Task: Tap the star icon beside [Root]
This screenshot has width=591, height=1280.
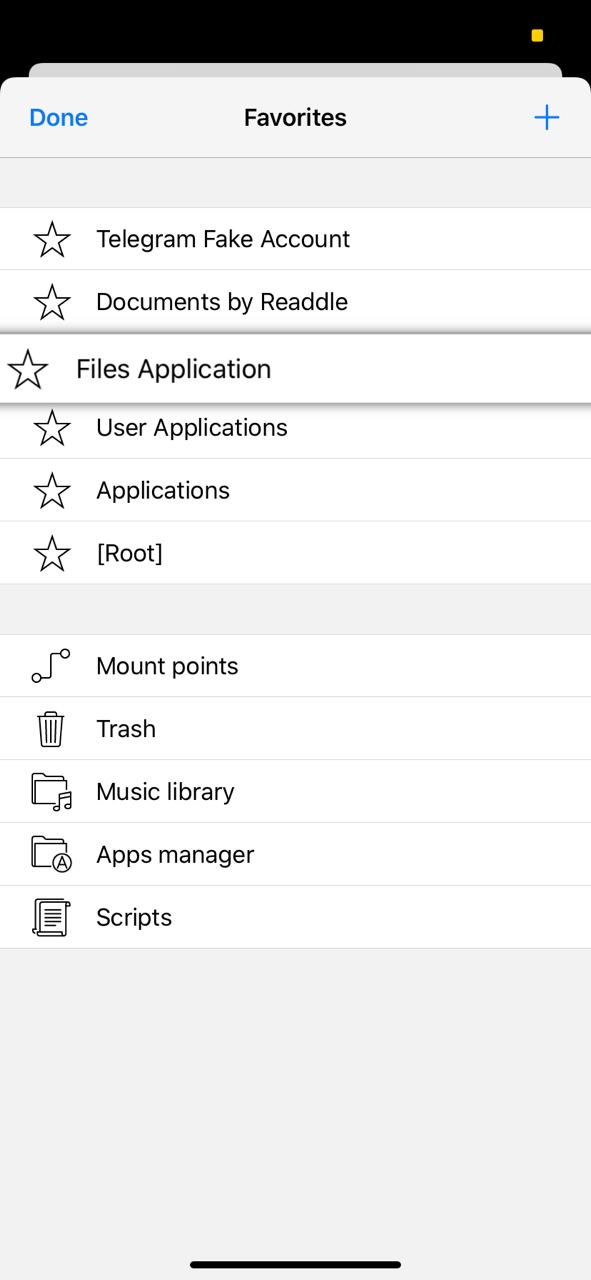Action: tap(52, 554)
